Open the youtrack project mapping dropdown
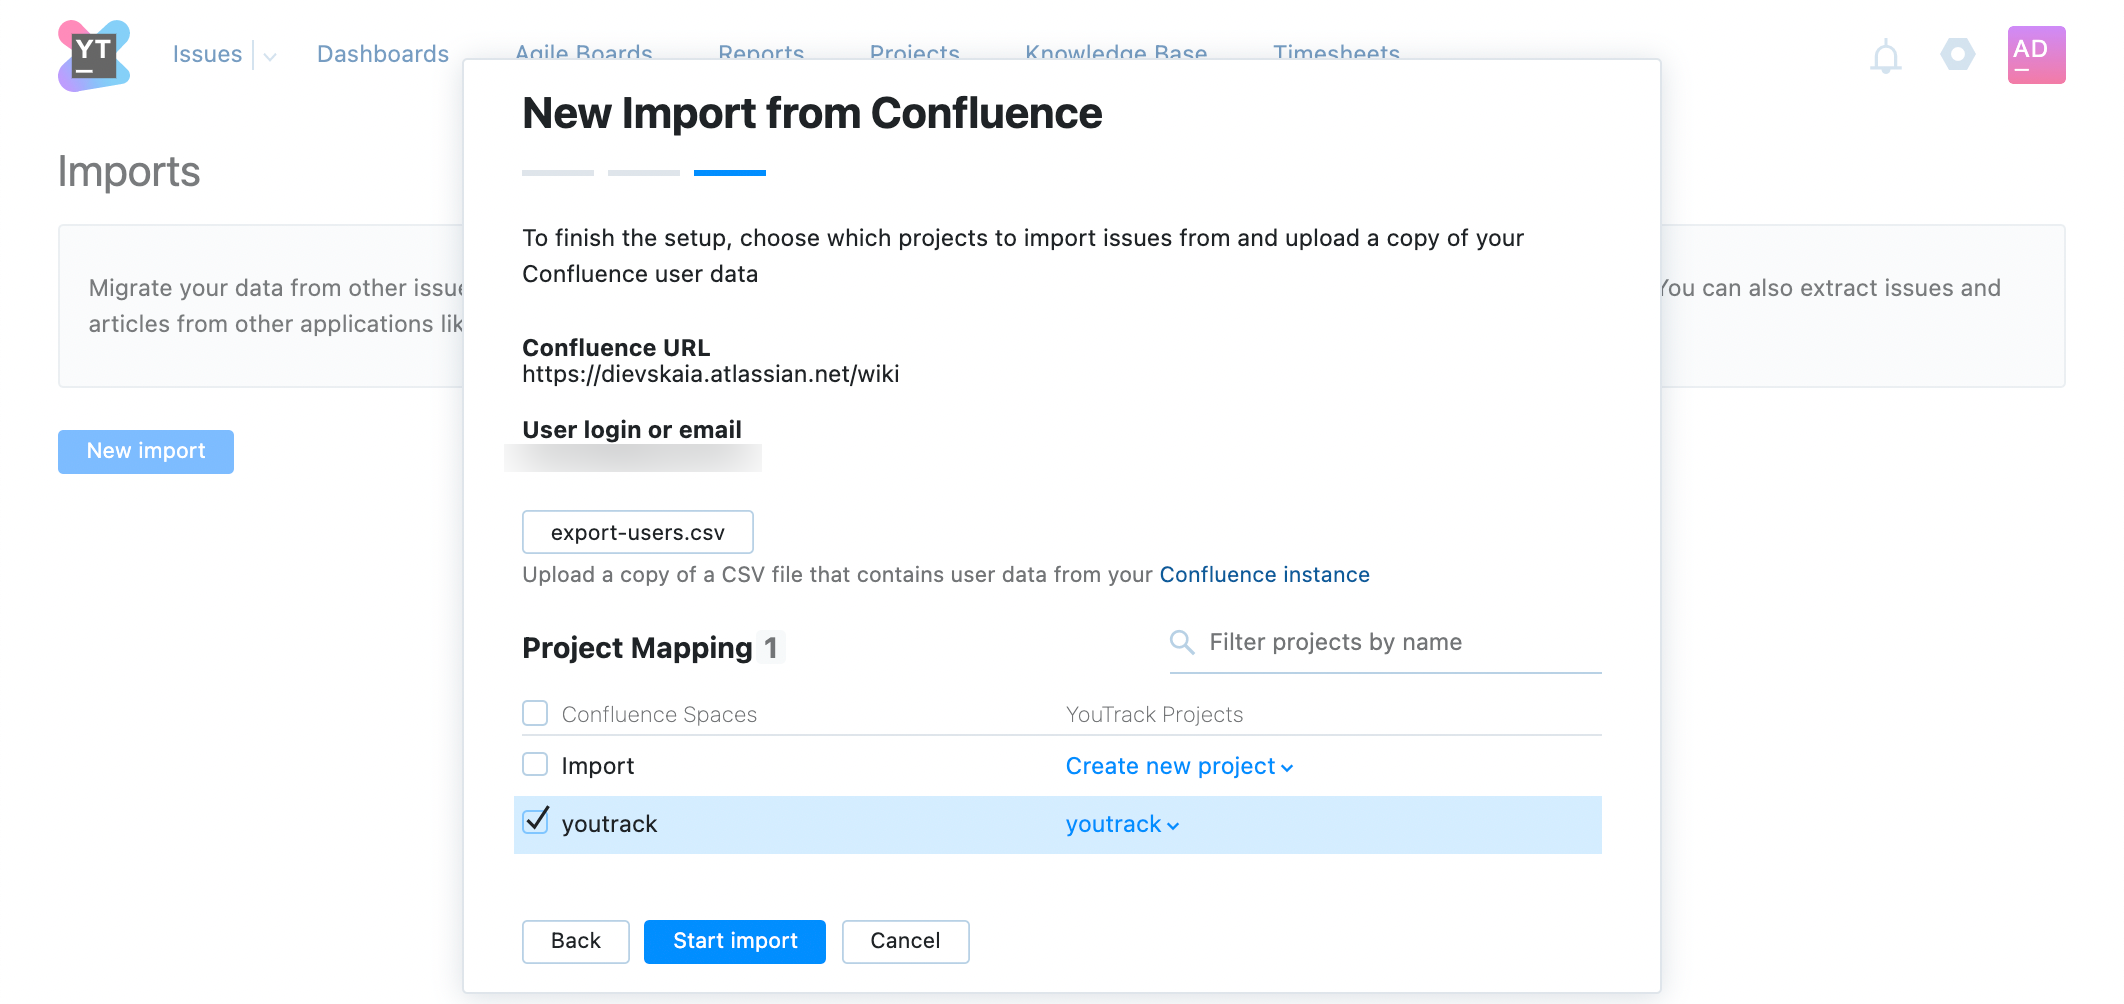 pyautogui.click(x=1122, y=824)
